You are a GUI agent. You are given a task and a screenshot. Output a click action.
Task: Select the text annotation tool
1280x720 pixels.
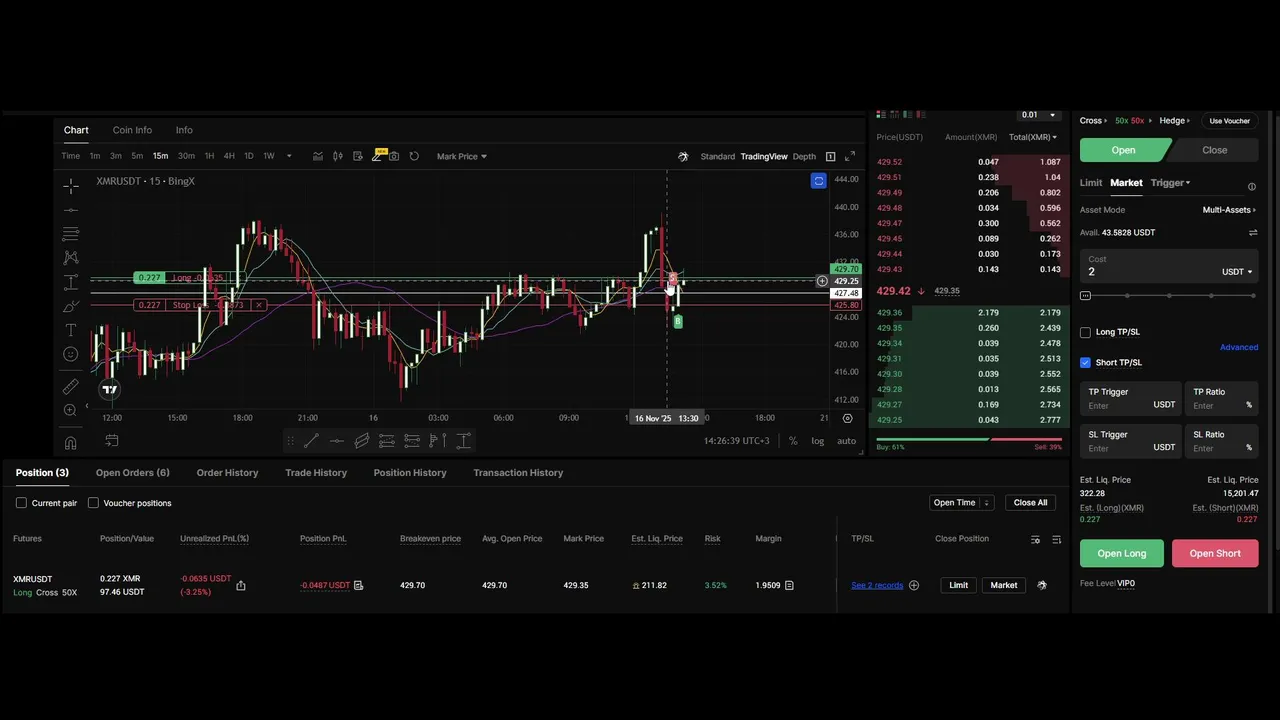pyautogui.click(x=71, y=330)
